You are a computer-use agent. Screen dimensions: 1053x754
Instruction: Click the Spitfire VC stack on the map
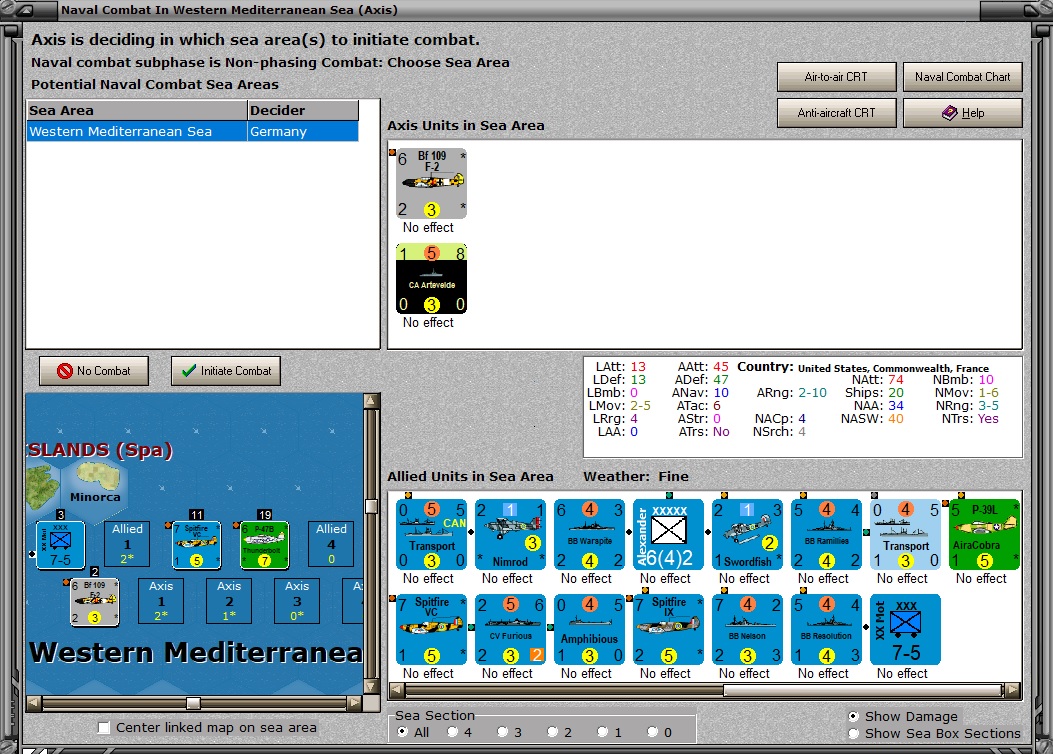click(x=196, y=545)
